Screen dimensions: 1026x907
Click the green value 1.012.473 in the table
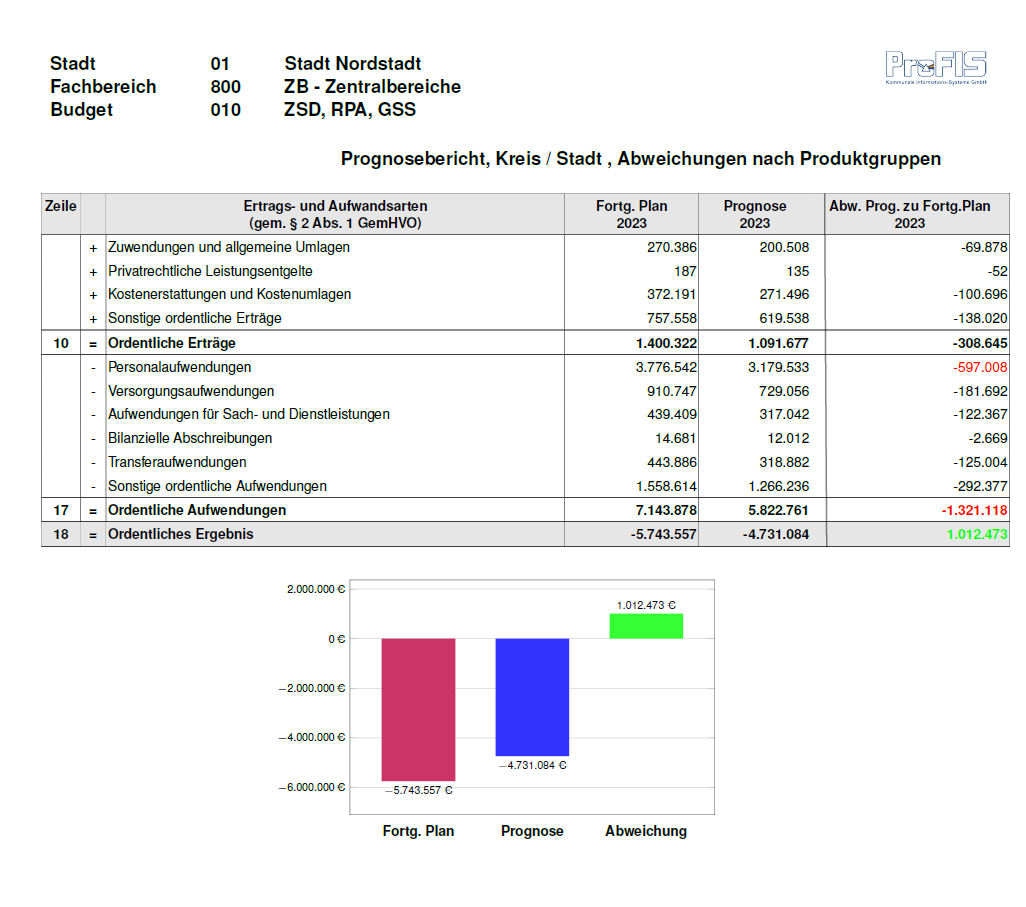pos(976,534)
